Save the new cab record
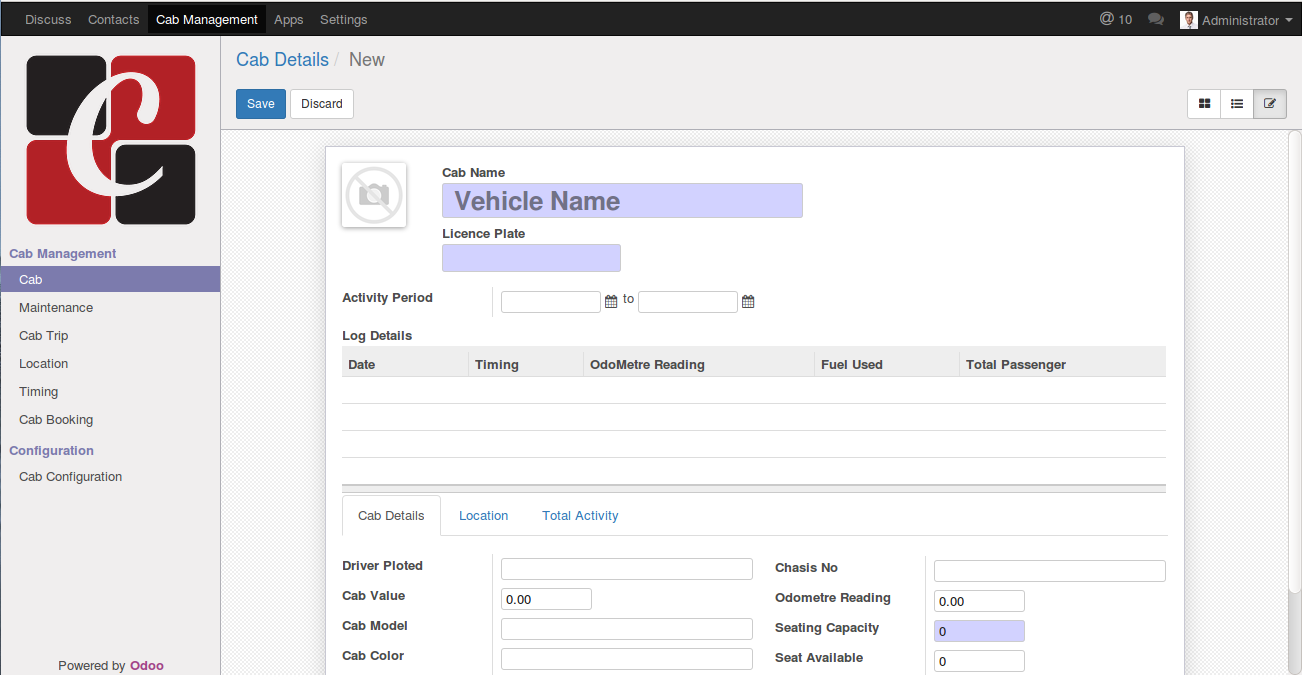The width and height of the screenshot is (1302, 675). pos(261,104)
